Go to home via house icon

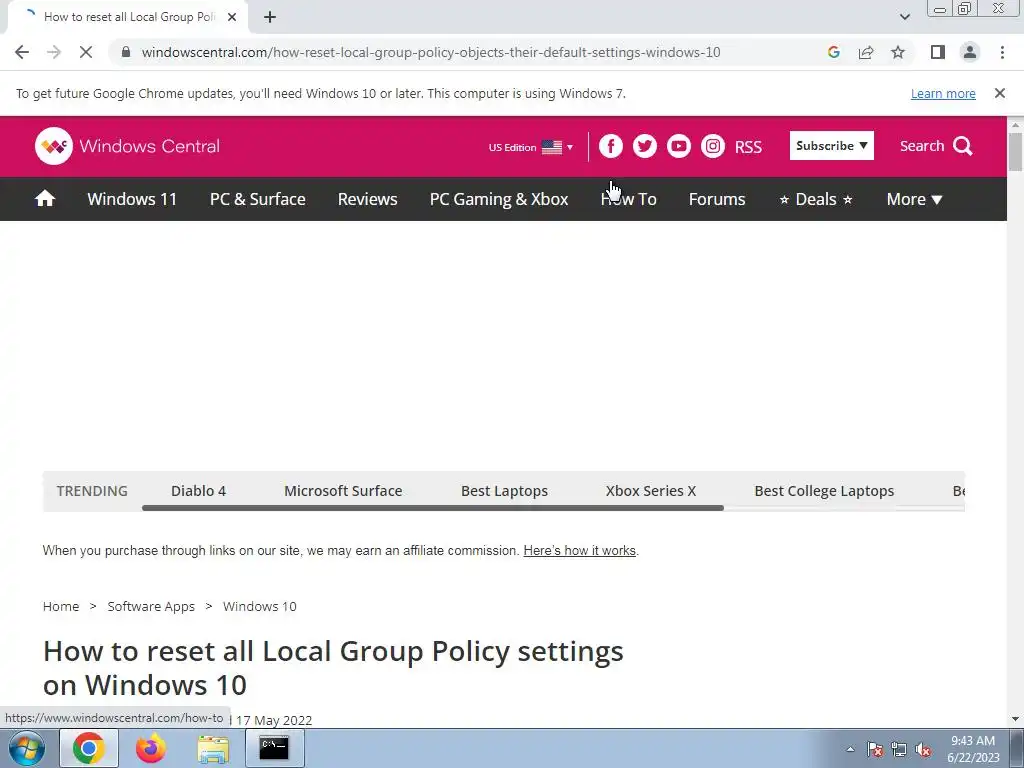(45, 199)
